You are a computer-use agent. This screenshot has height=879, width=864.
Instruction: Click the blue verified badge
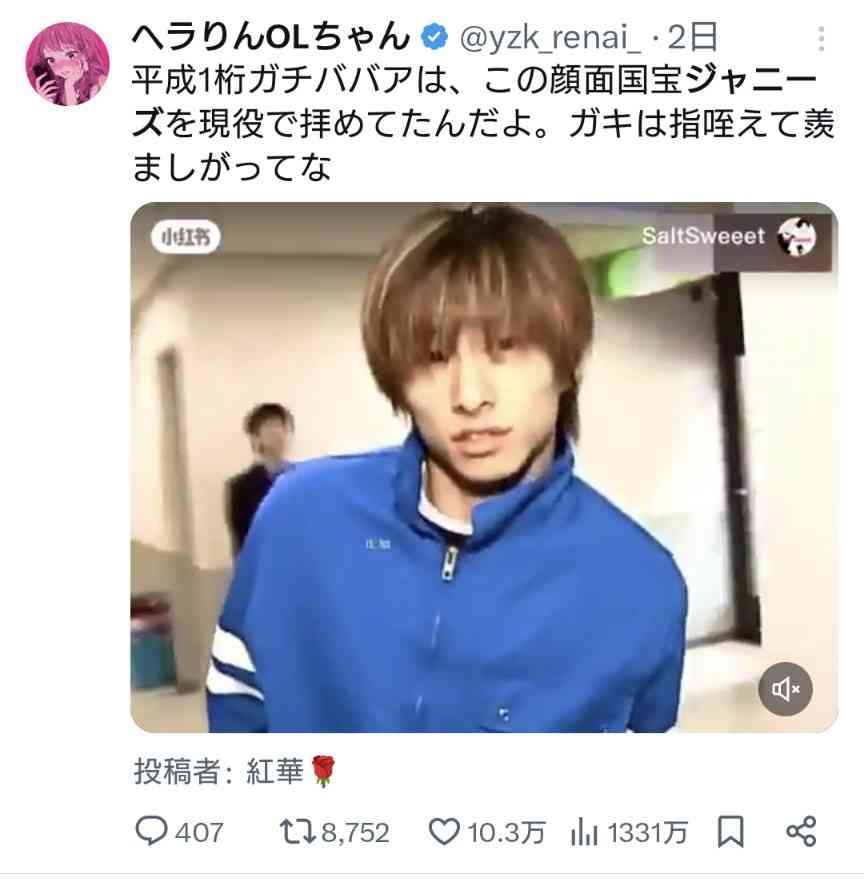click(x=435, y=38)
